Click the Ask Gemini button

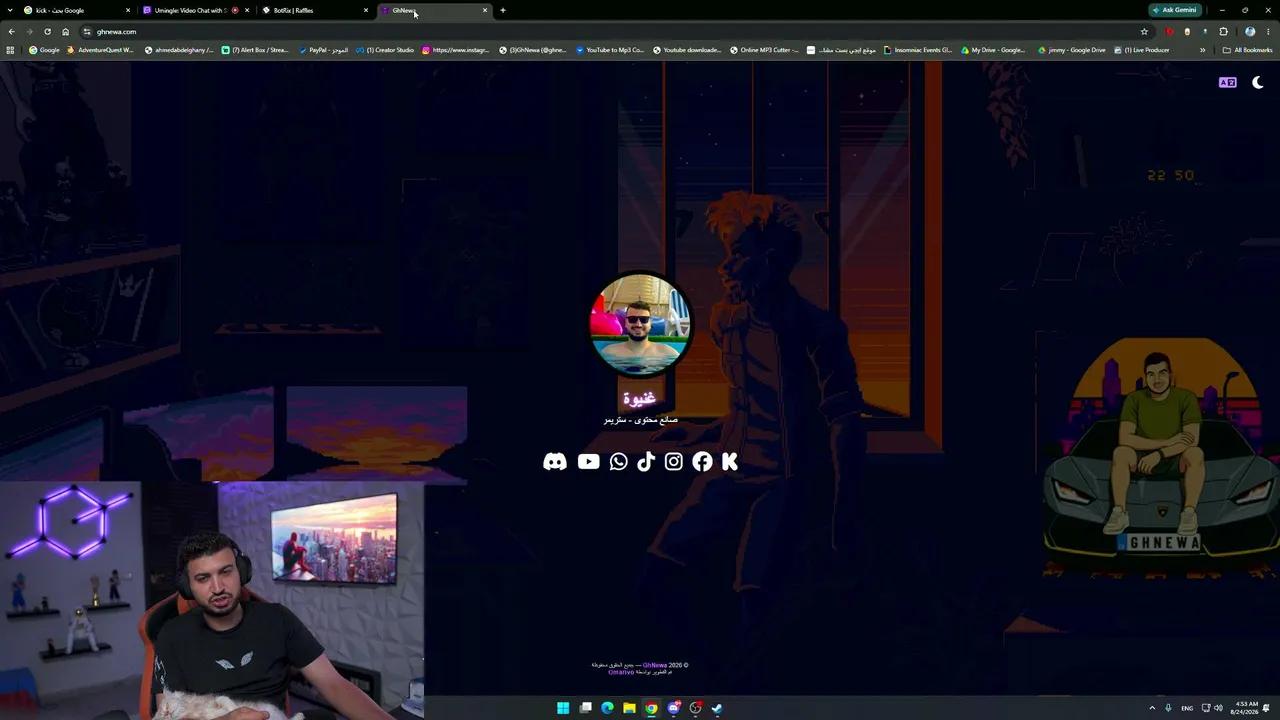point(1175,10)
